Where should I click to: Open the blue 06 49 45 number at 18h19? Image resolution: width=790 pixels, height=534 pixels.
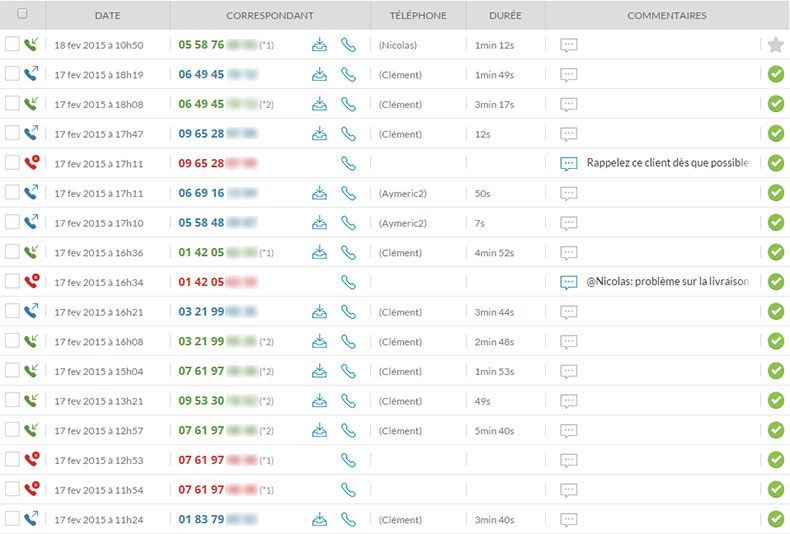pos(218,75)
